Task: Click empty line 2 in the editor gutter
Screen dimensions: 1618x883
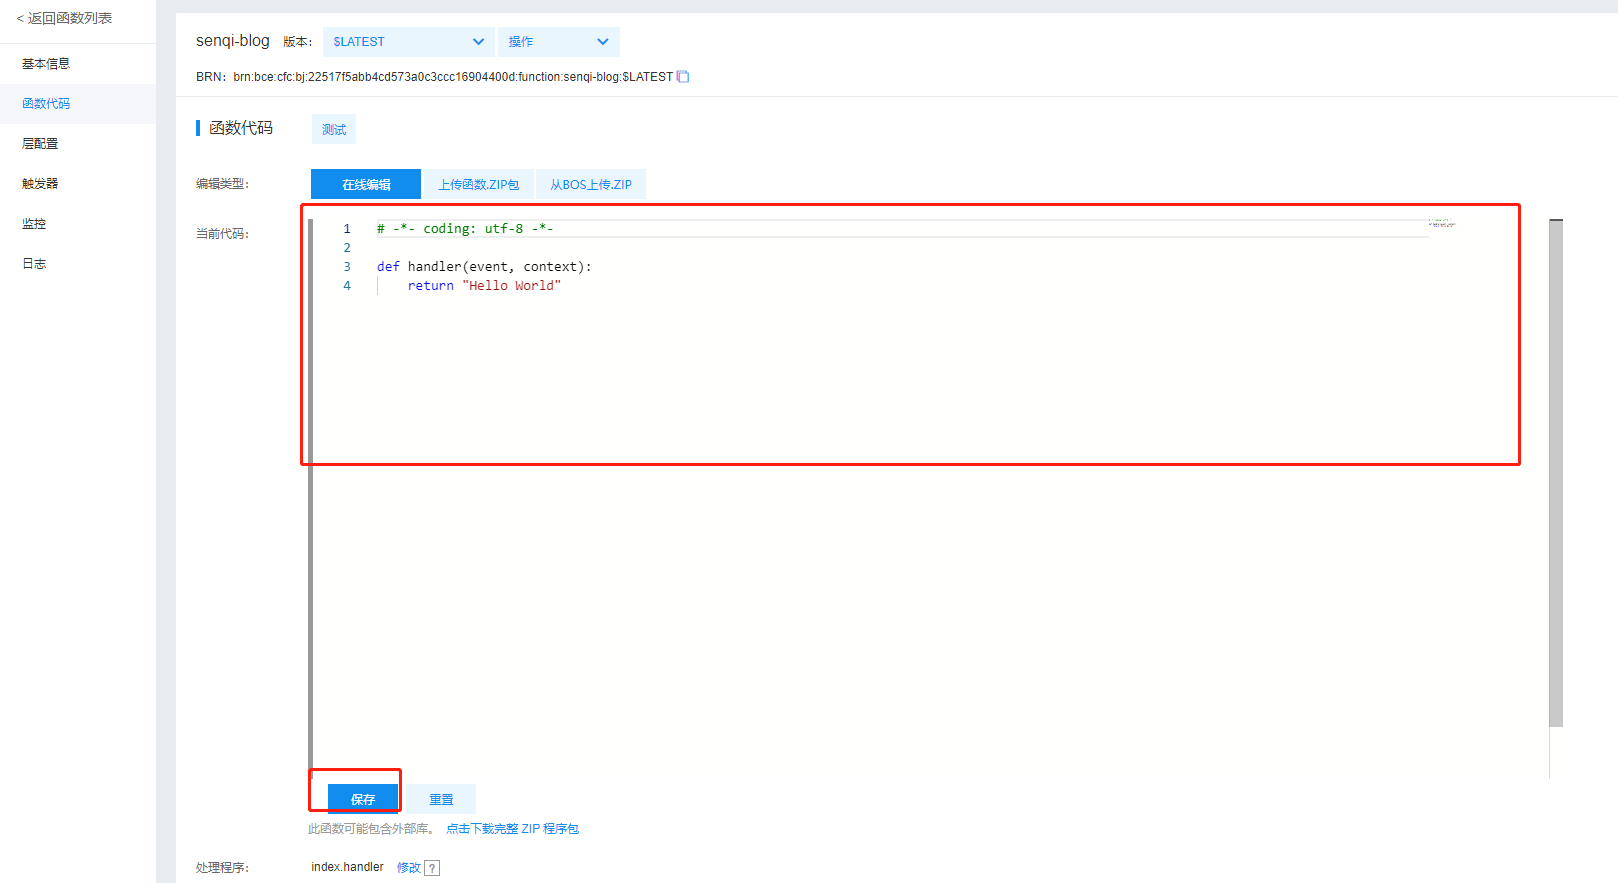Action: (347, 248)
